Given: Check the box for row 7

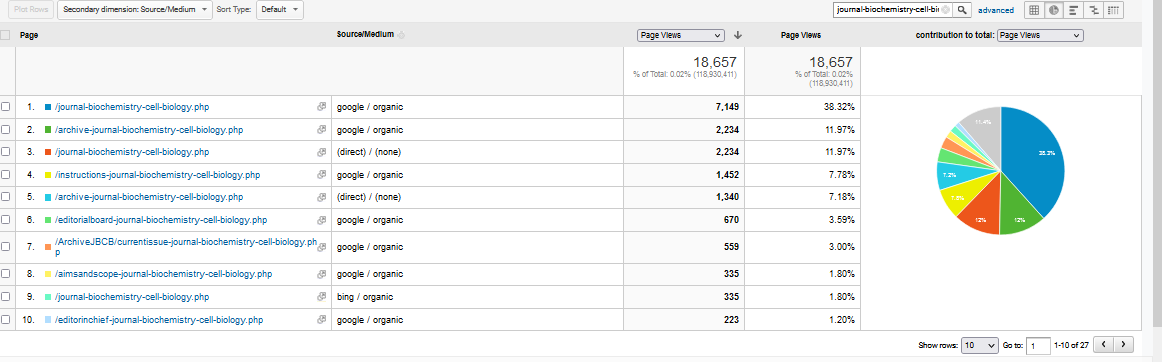Looking at the screenshot, I should pos(6,247).
